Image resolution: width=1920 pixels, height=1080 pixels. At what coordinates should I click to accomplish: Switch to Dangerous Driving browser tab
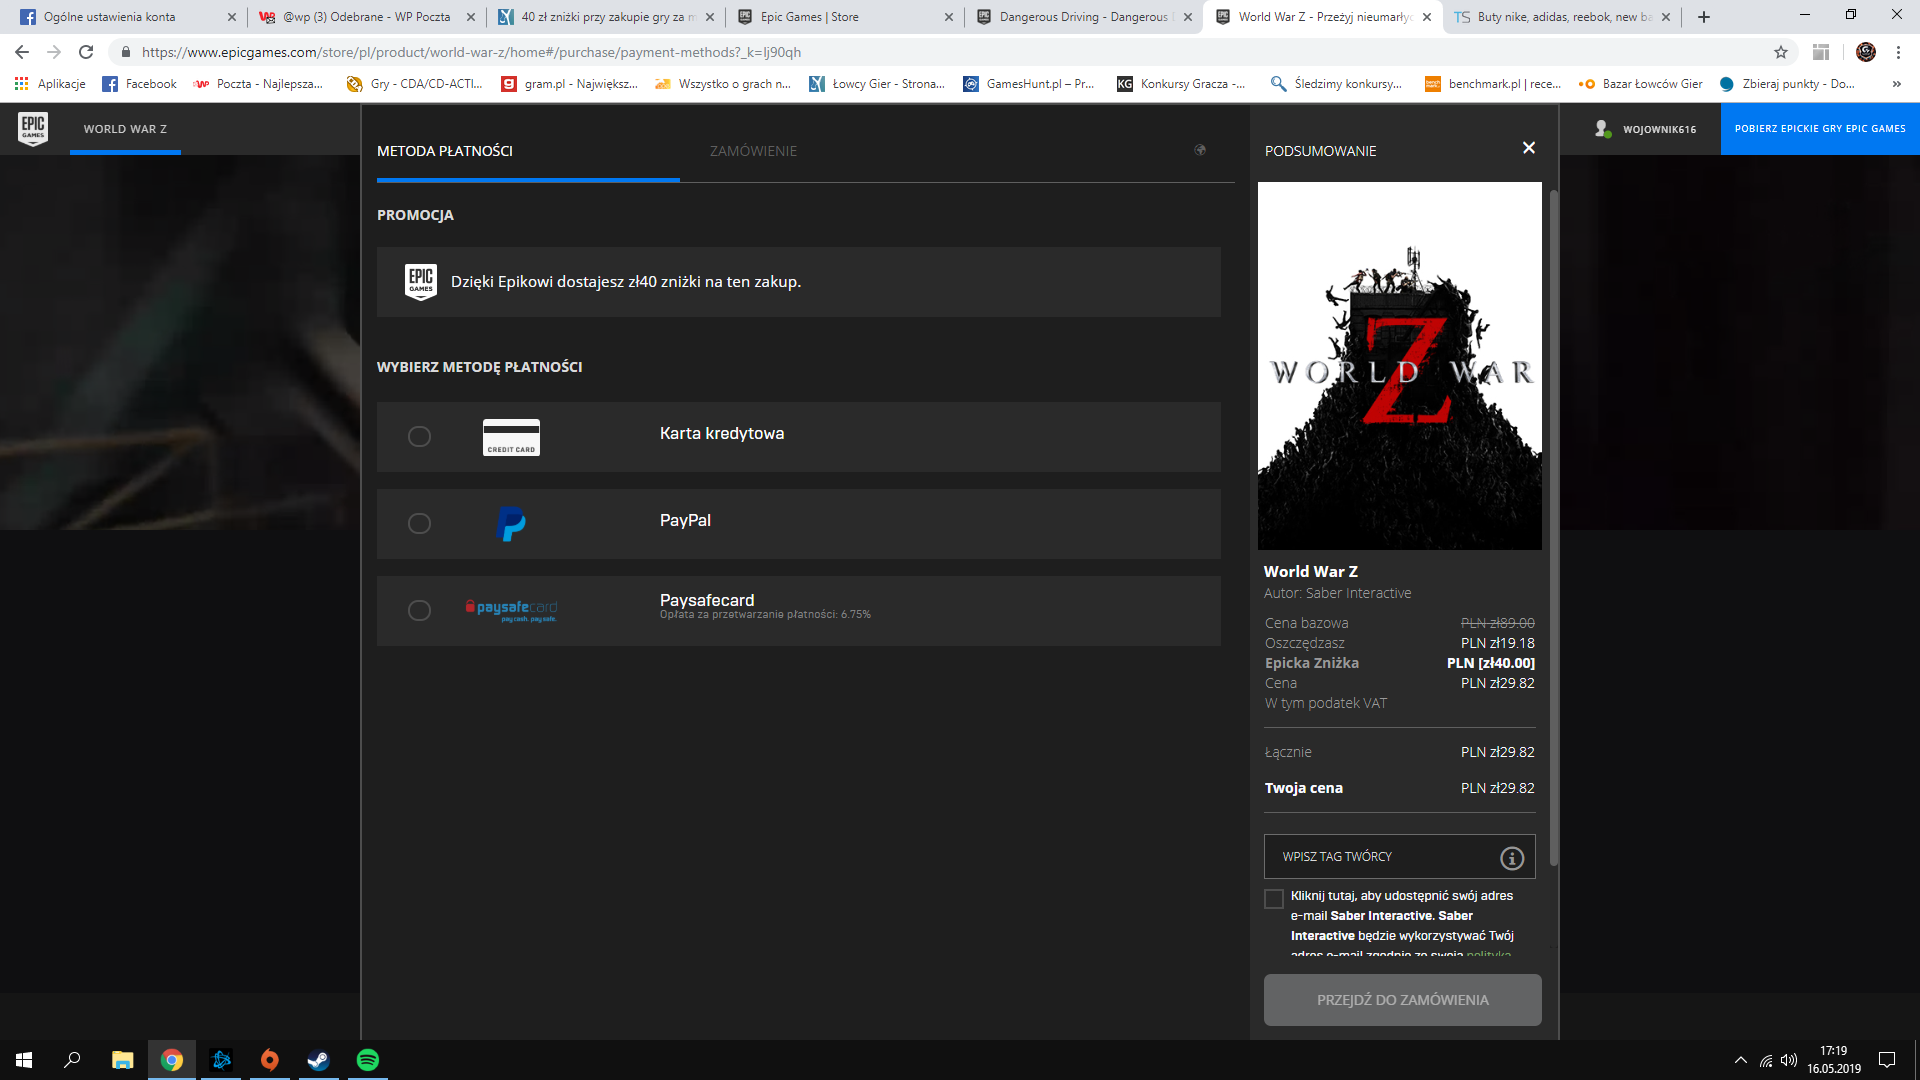(x=1083, y=17)
